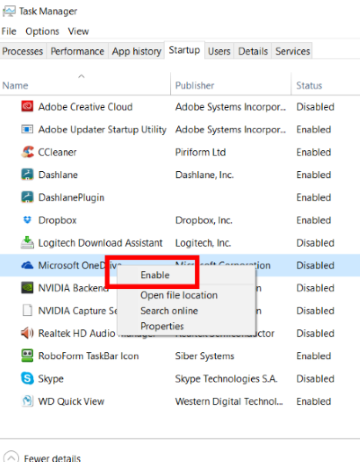Choose Open file location in context menu
Screen dimensions: 360x462
pyautogui.click(x=179, y=295)
